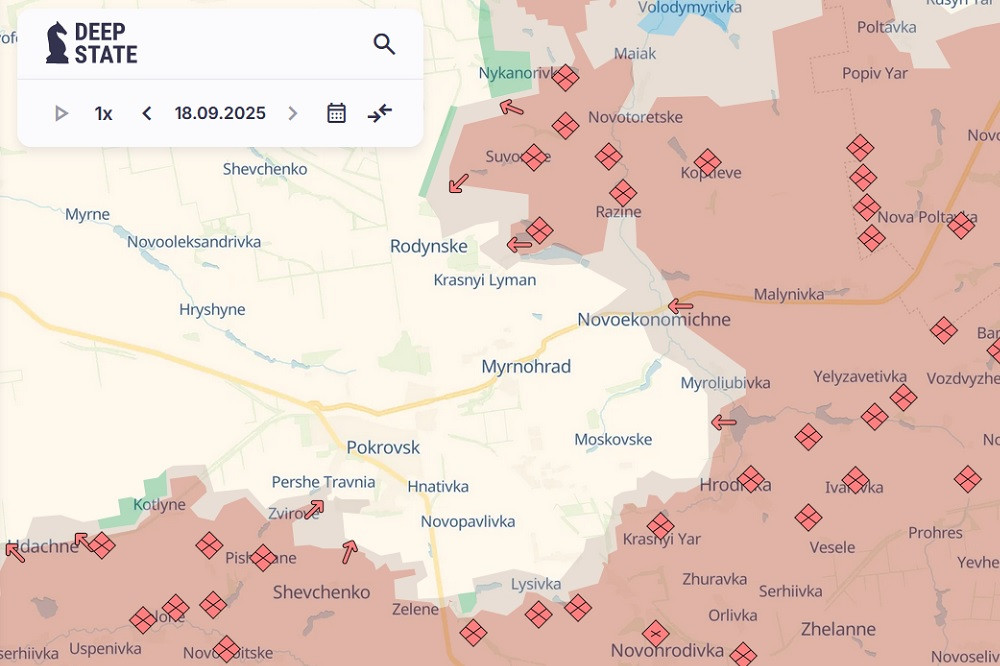Advance to the next date with right chevron
This screenshot has width=1000, height=666.
point(292,113)
